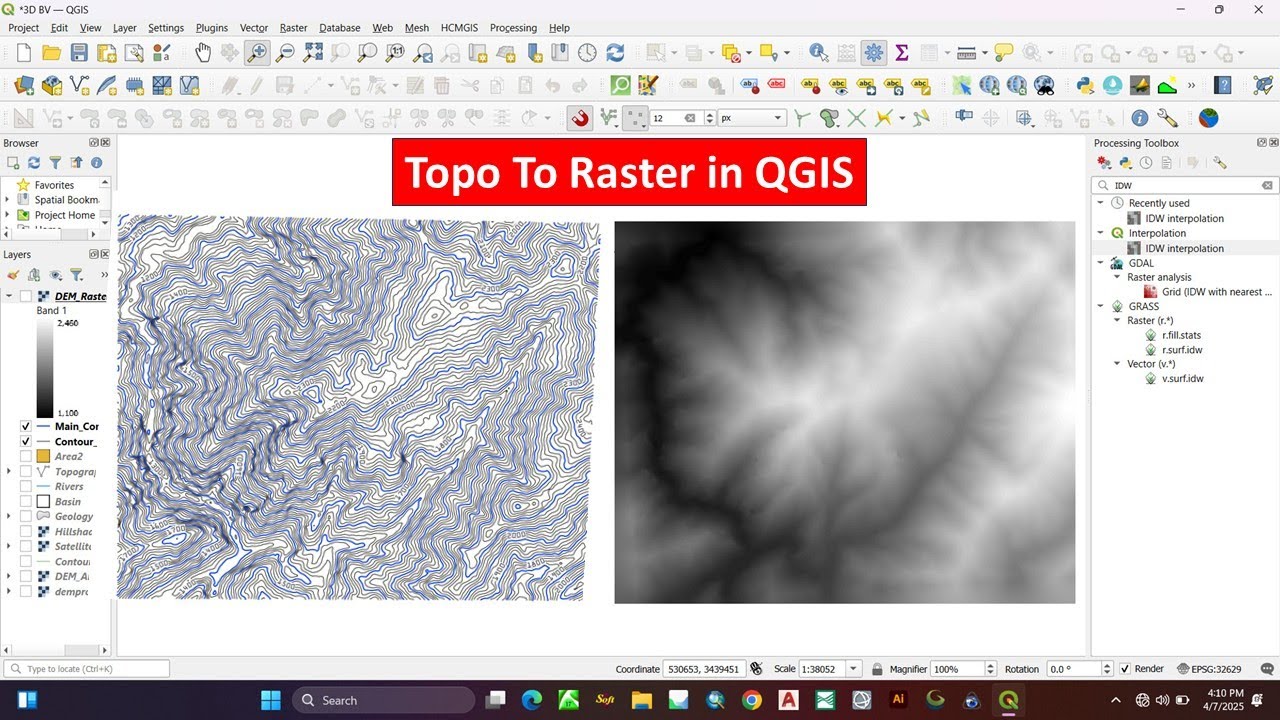
Task: Select IDW interpolation under Interpolation group
Action: [x=1184, y=248]
